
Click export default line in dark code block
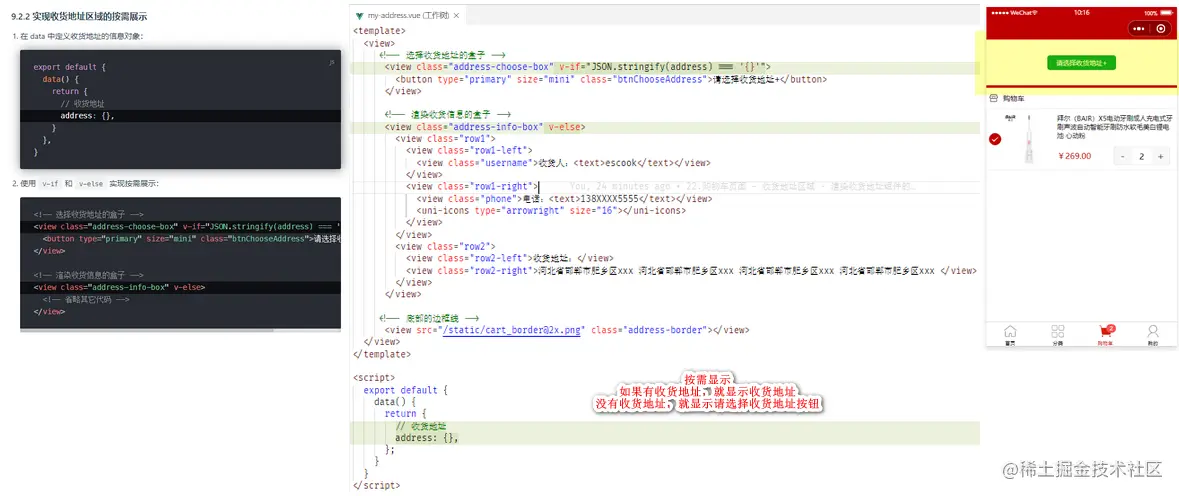[69, 67]
